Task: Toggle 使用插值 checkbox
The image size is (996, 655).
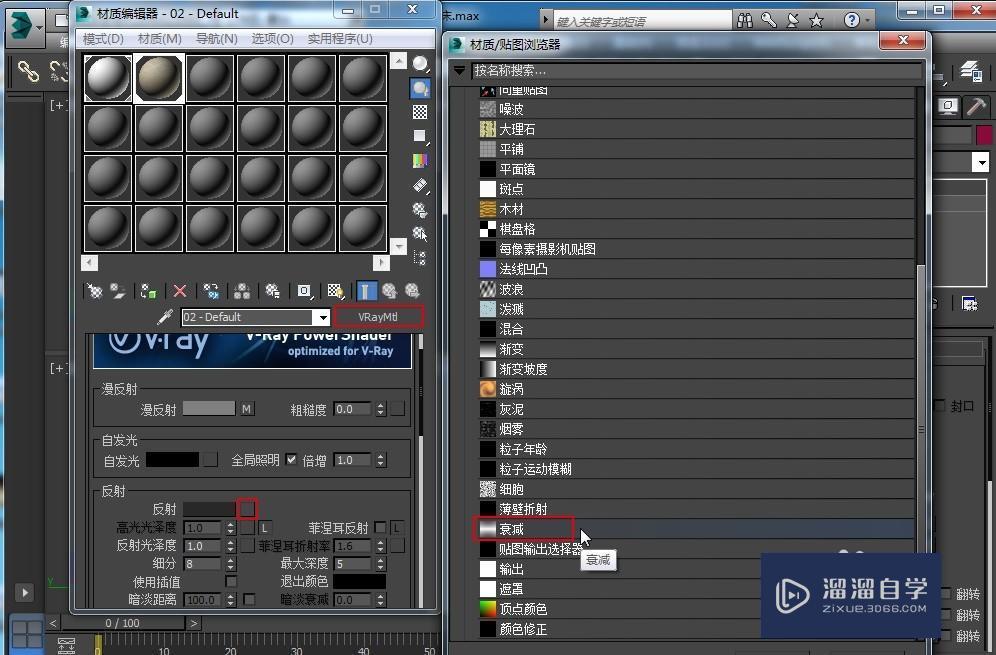Action: (x=231, y=581)
